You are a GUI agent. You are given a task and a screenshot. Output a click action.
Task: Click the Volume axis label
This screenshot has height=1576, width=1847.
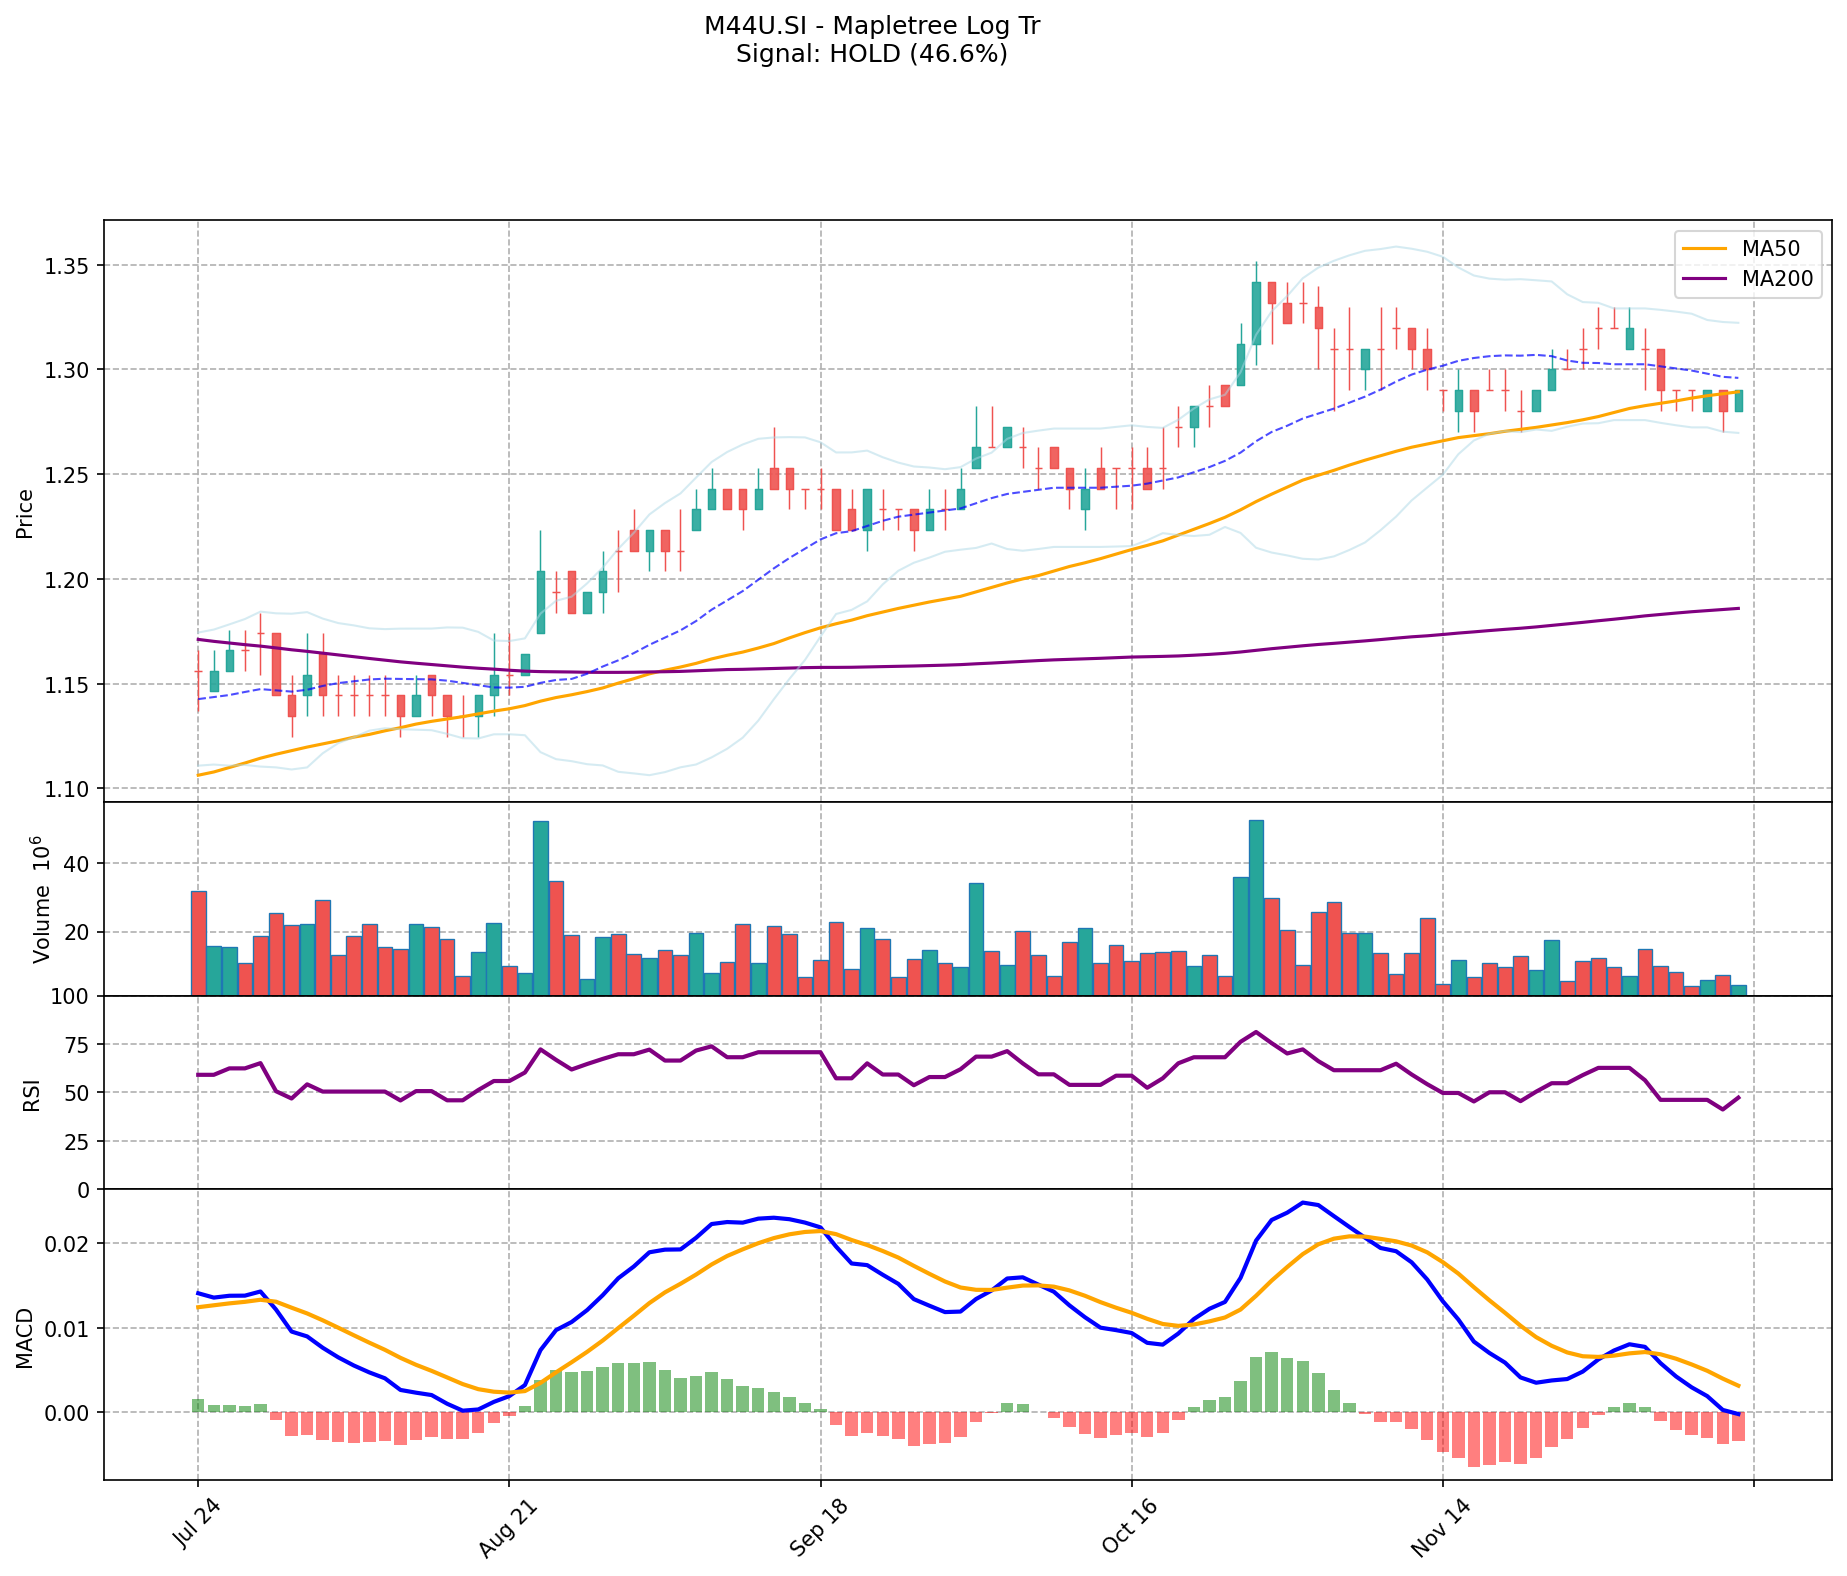[41, 899]
